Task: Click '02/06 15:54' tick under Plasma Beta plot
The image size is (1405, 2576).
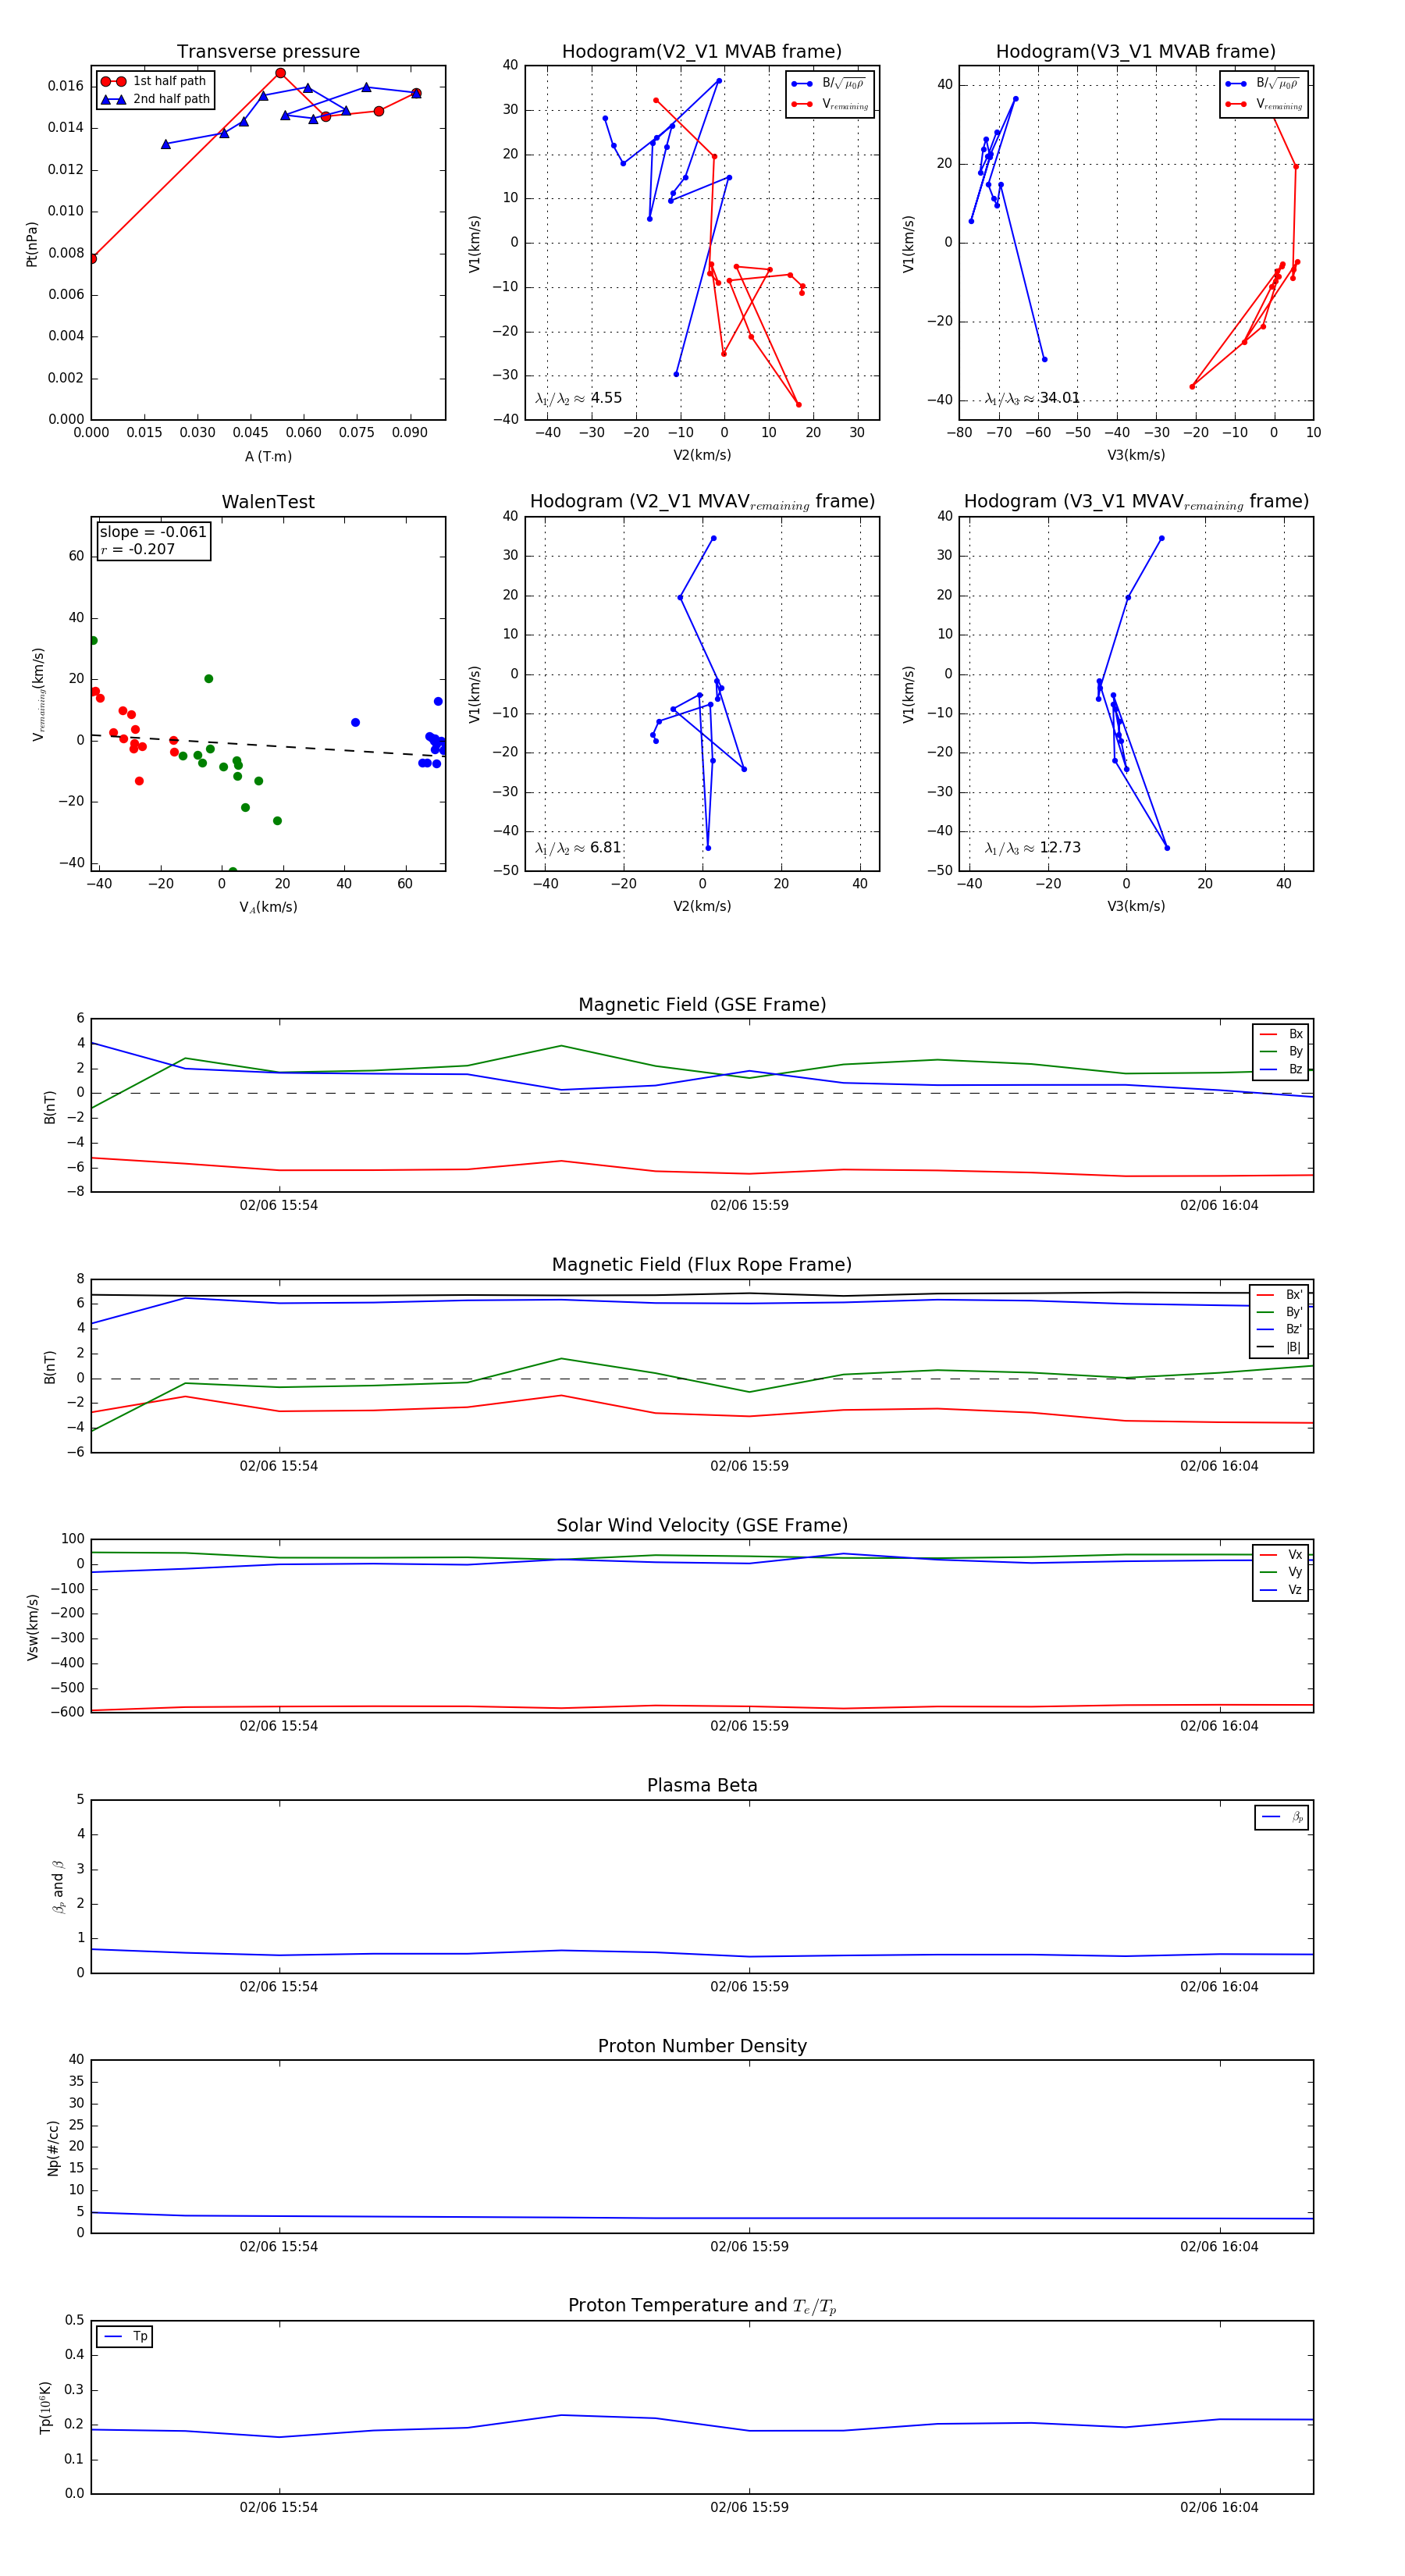Action: (279, 1986)
